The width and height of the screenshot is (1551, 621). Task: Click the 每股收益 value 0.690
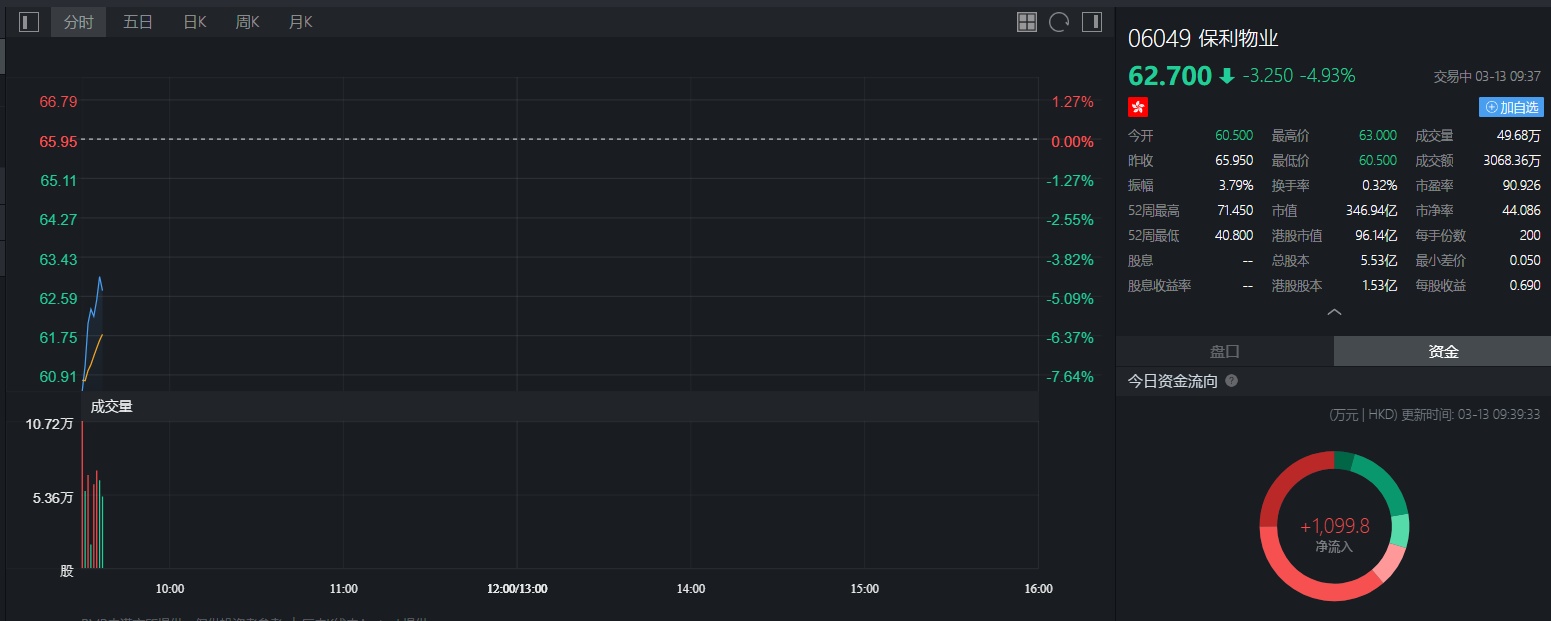pos(1526,285)
